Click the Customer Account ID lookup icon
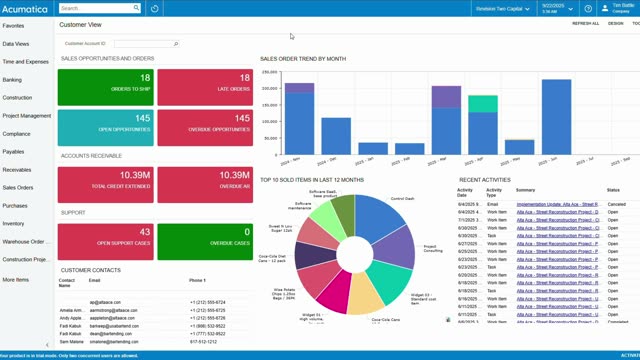Viewport: 640px width, 360px height. [176, 44]
